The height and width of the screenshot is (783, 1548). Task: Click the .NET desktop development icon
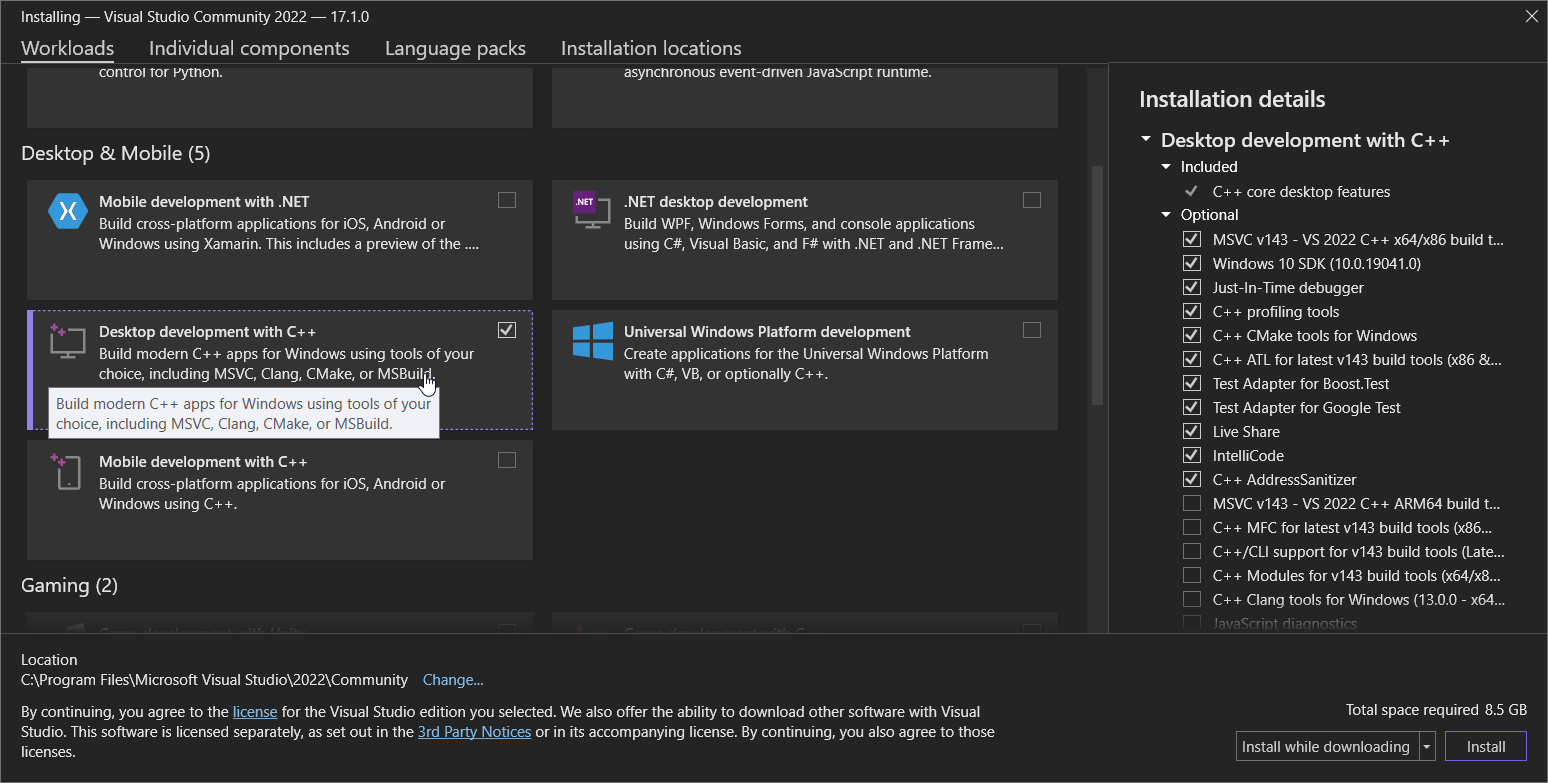[x=591, y=210]
